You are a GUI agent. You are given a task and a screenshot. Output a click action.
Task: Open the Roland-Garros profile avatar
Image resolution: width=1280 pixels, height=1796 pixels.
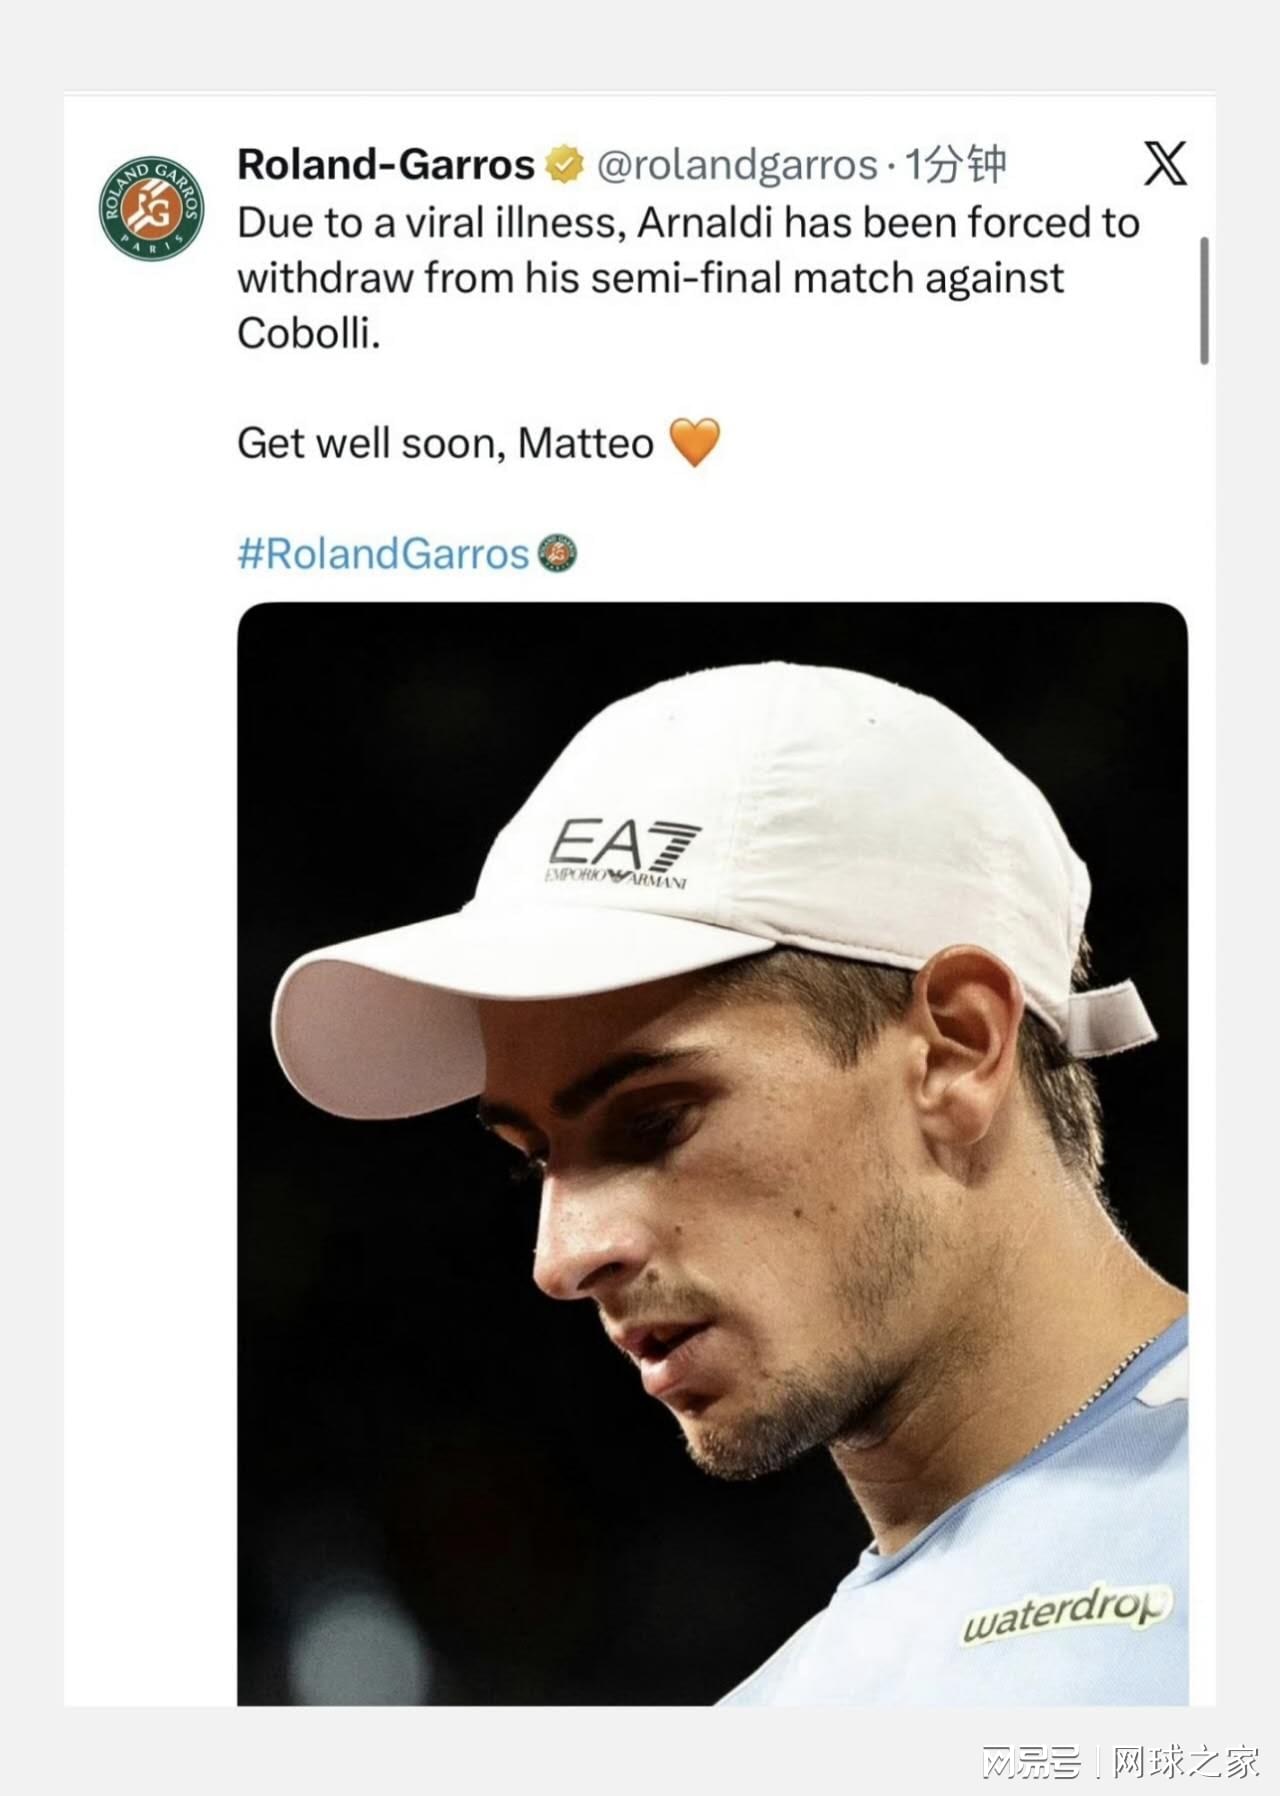(x=151, y=208)
